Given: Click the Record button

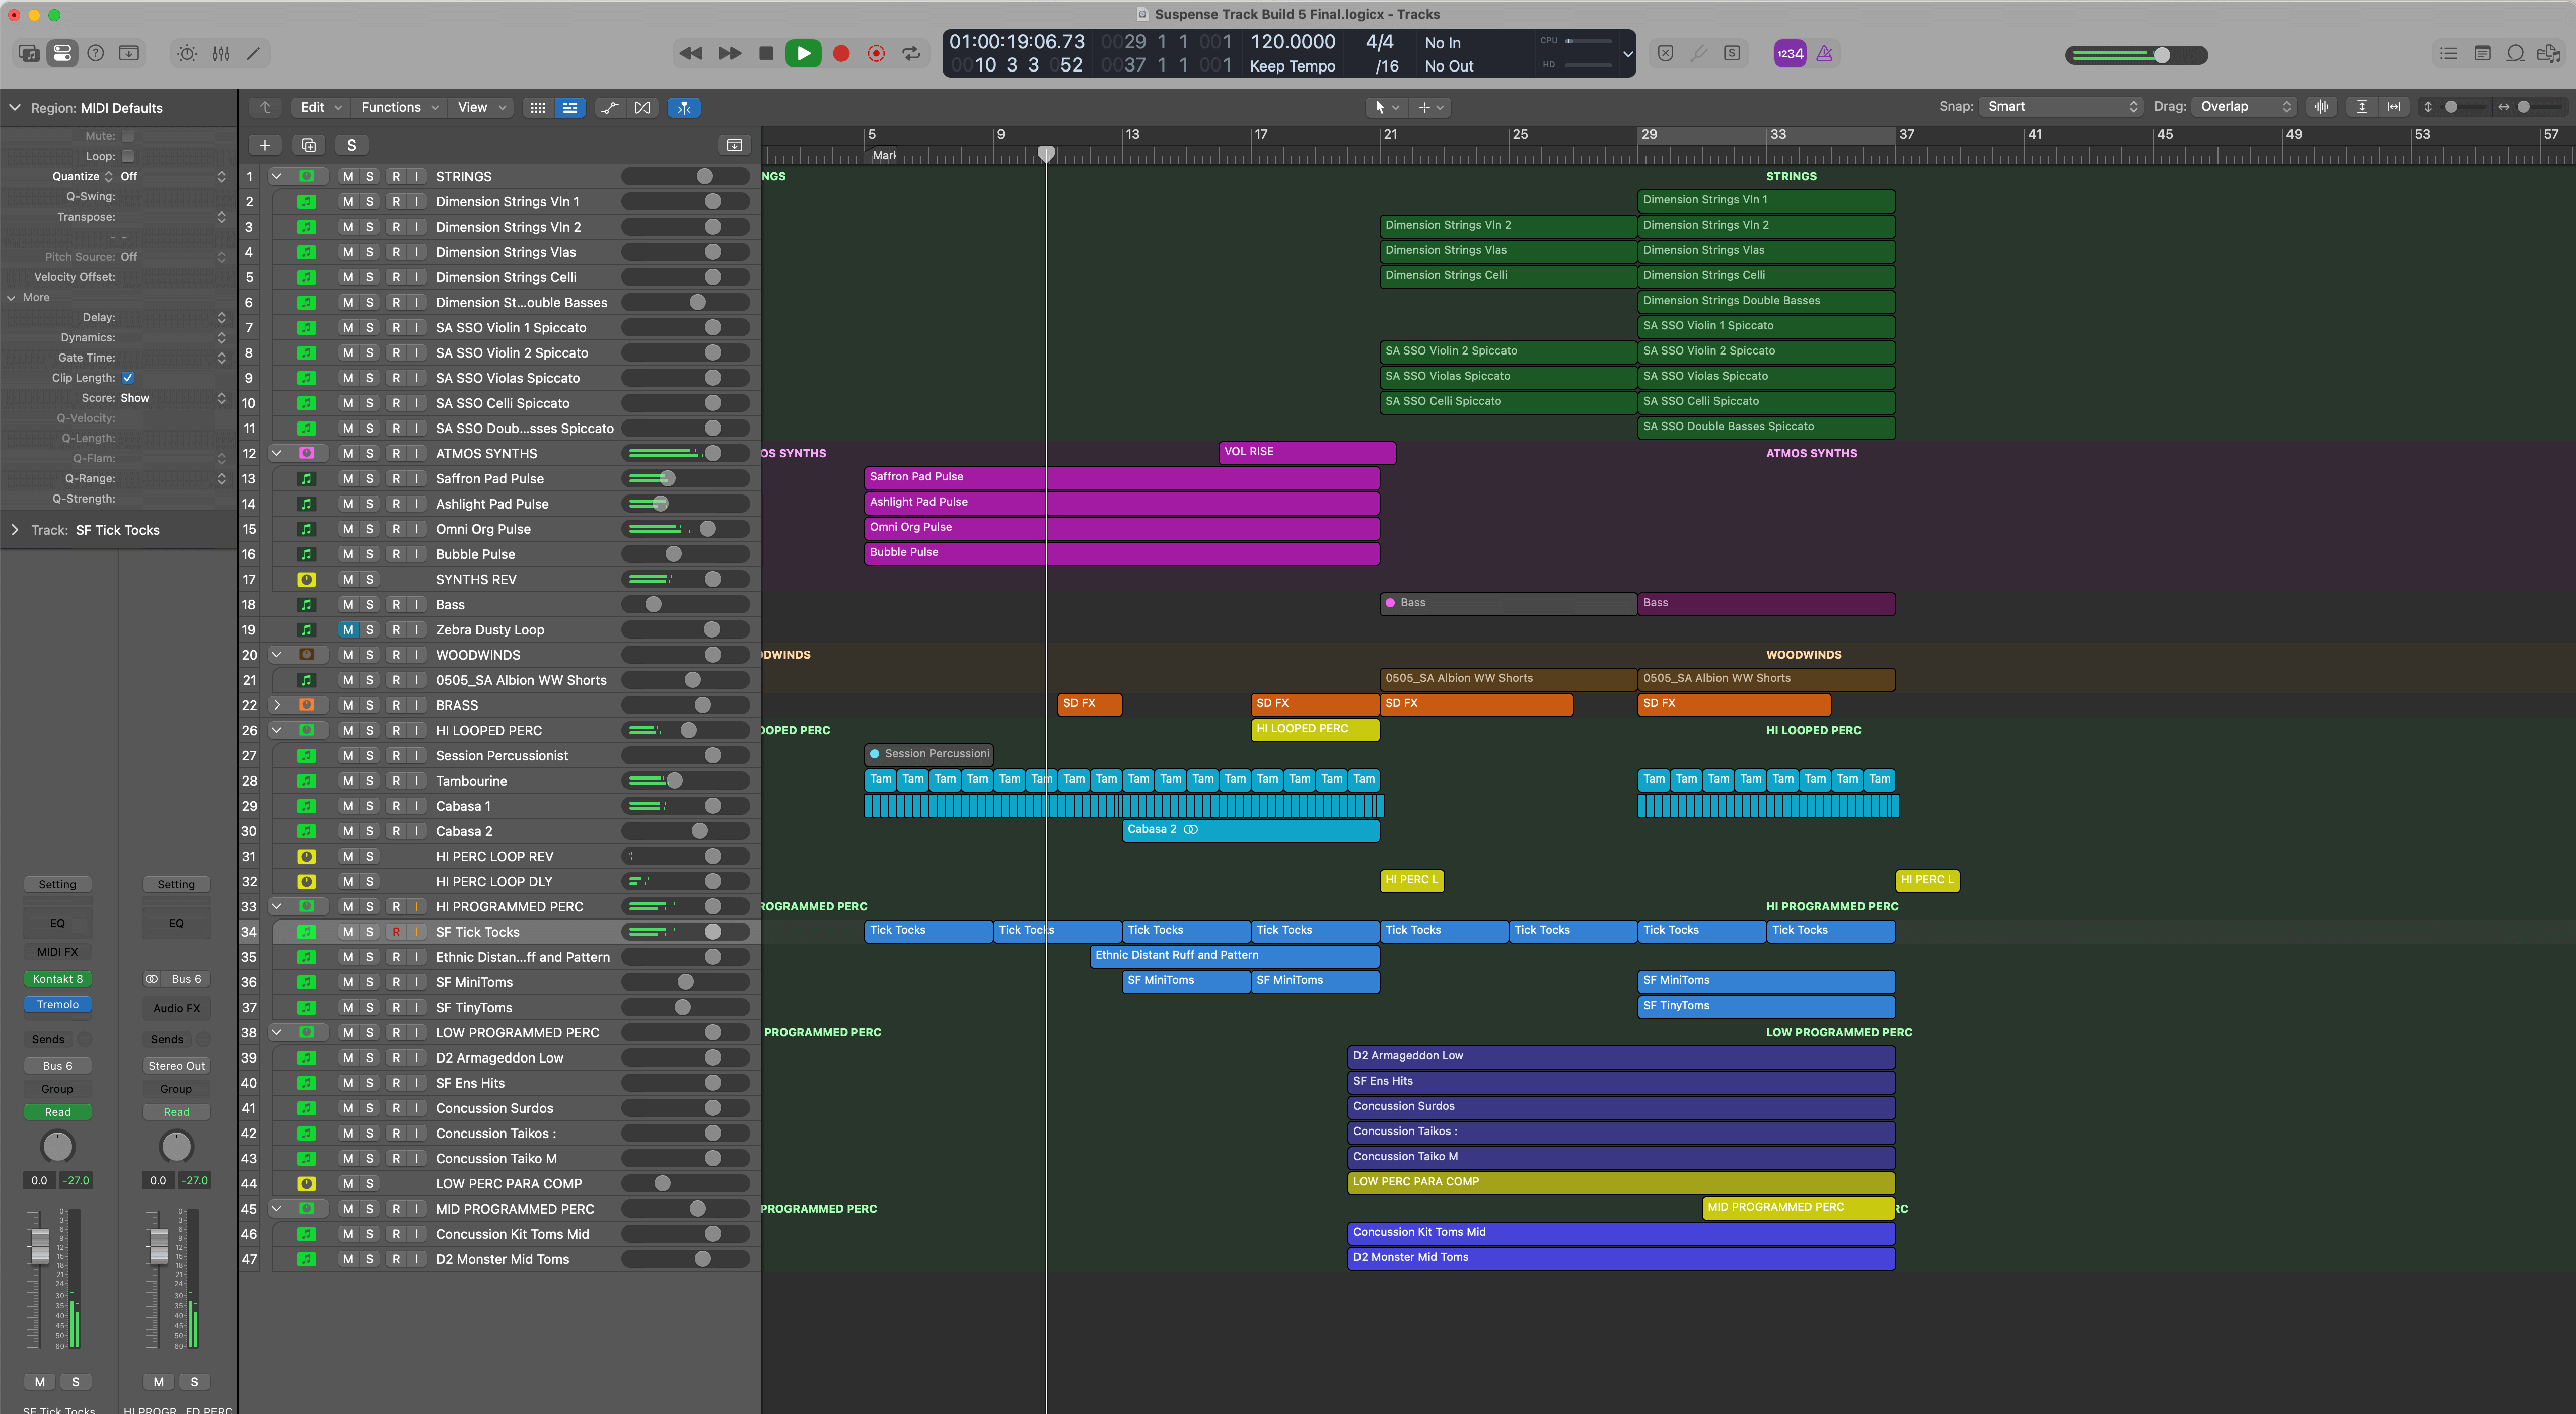Looking at the screenshot, I should 841,54.
